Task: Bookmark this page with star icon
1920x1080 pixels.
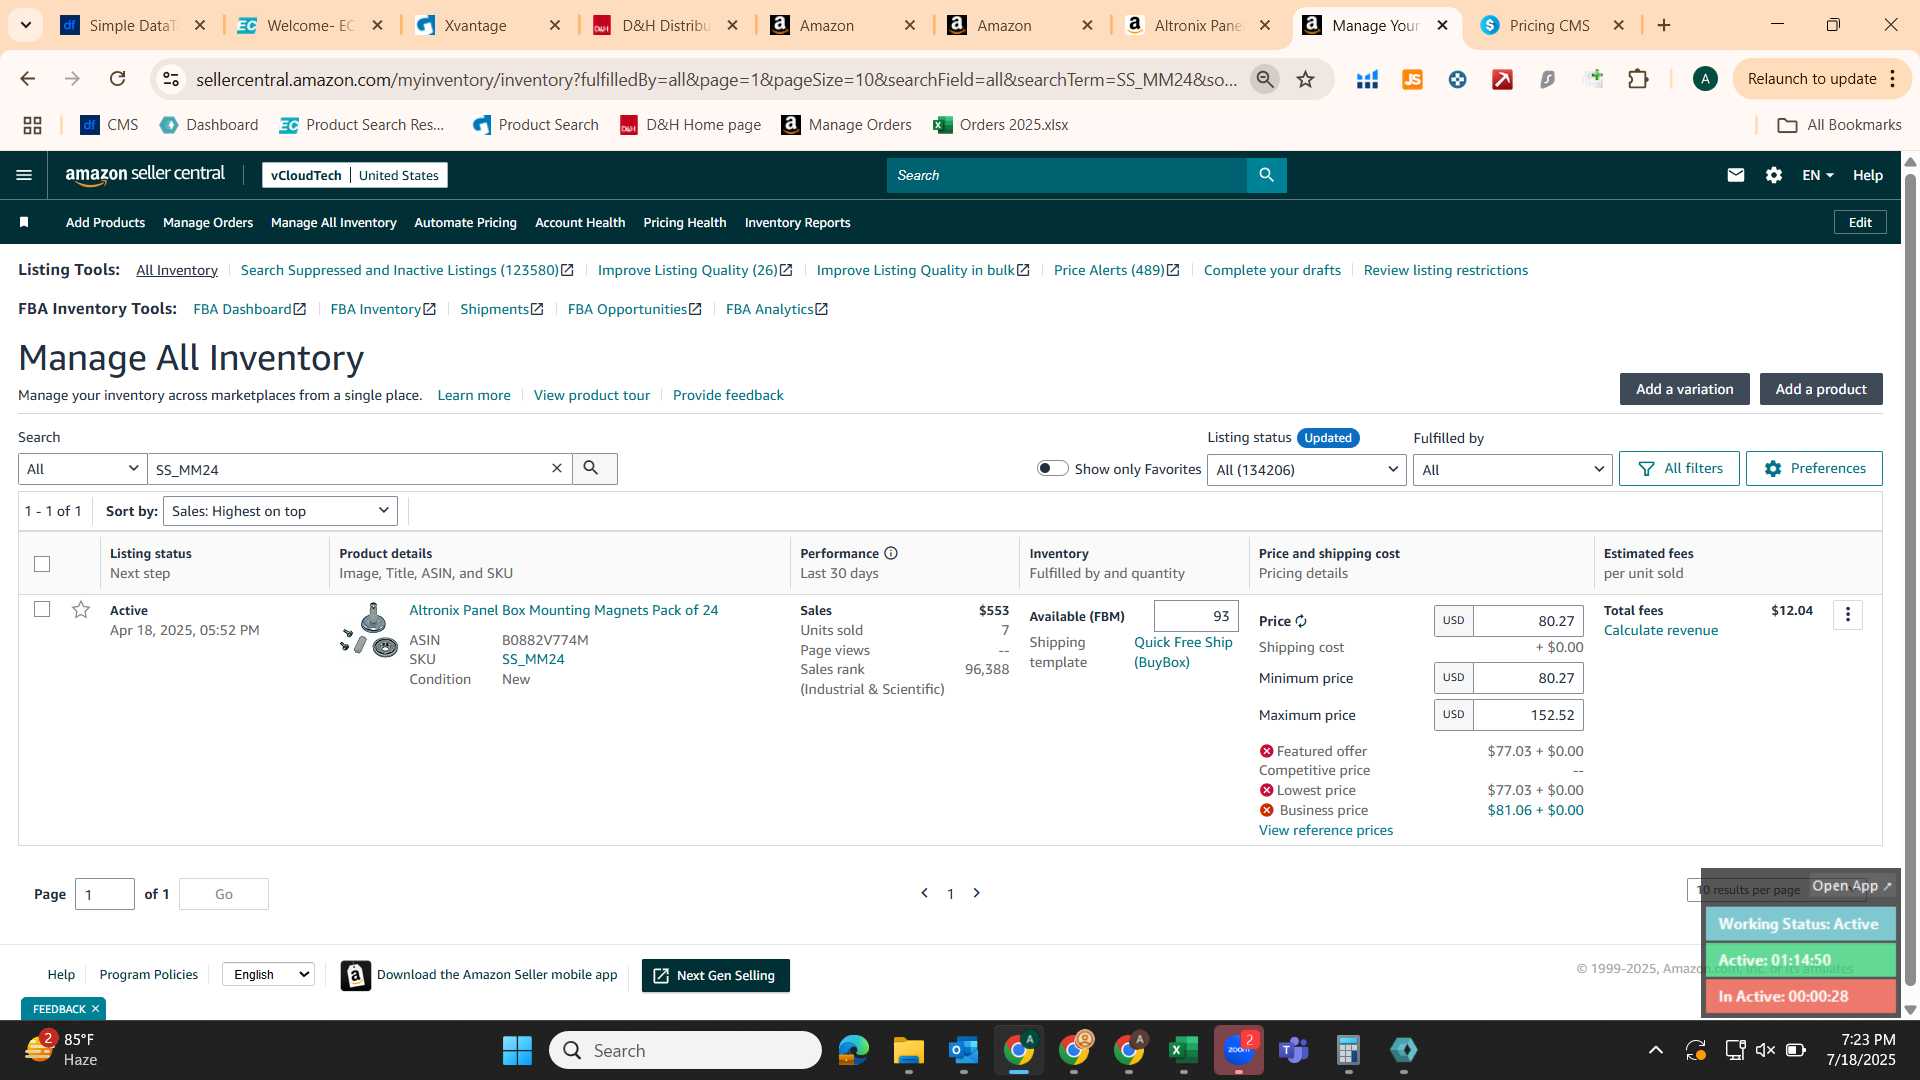Action: pyautogui.click(x=1305, y=79)
